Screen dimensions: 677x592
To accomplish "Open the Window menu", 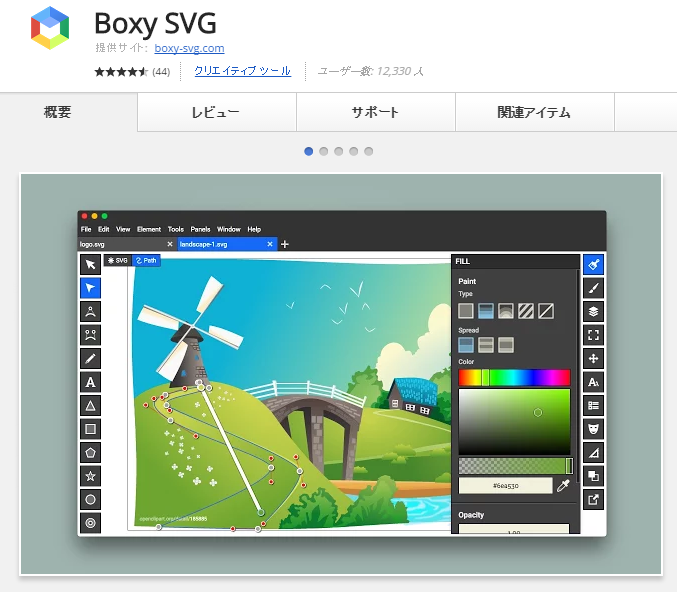I will point(228,229).
